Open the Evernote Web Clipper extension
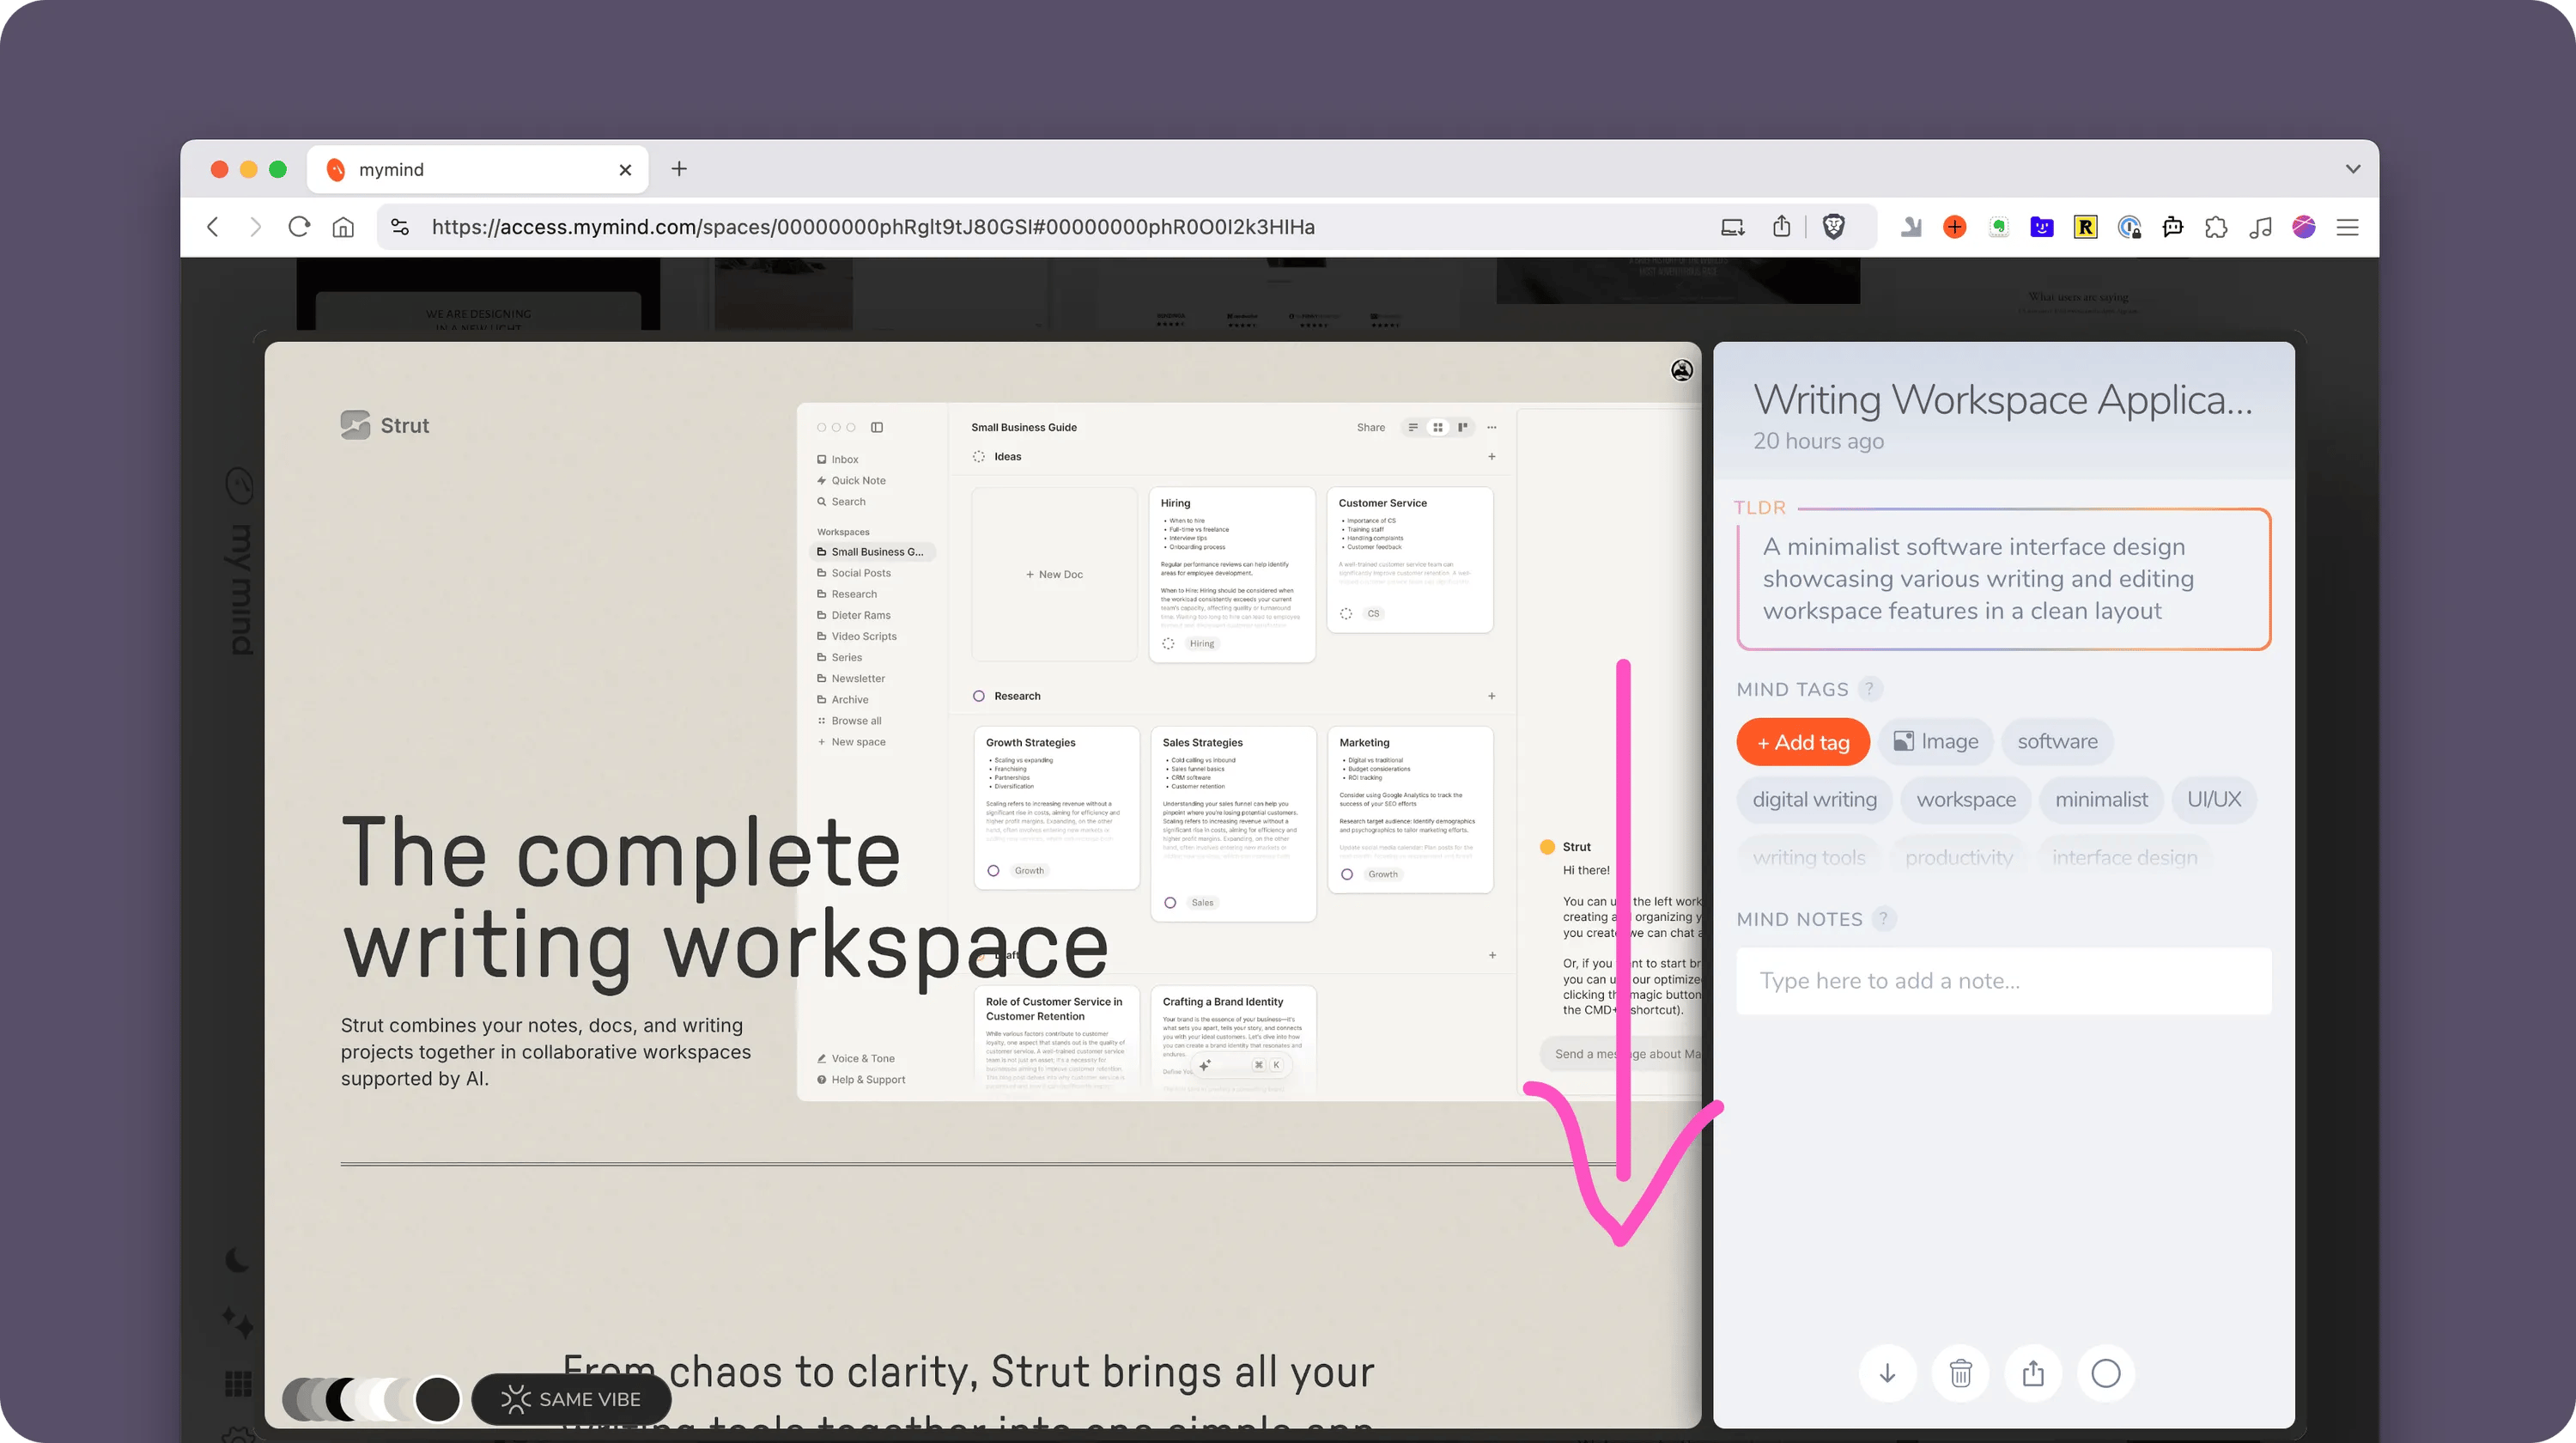The height and width of the screenshot is (1443, 2576). pos(1998,227)
